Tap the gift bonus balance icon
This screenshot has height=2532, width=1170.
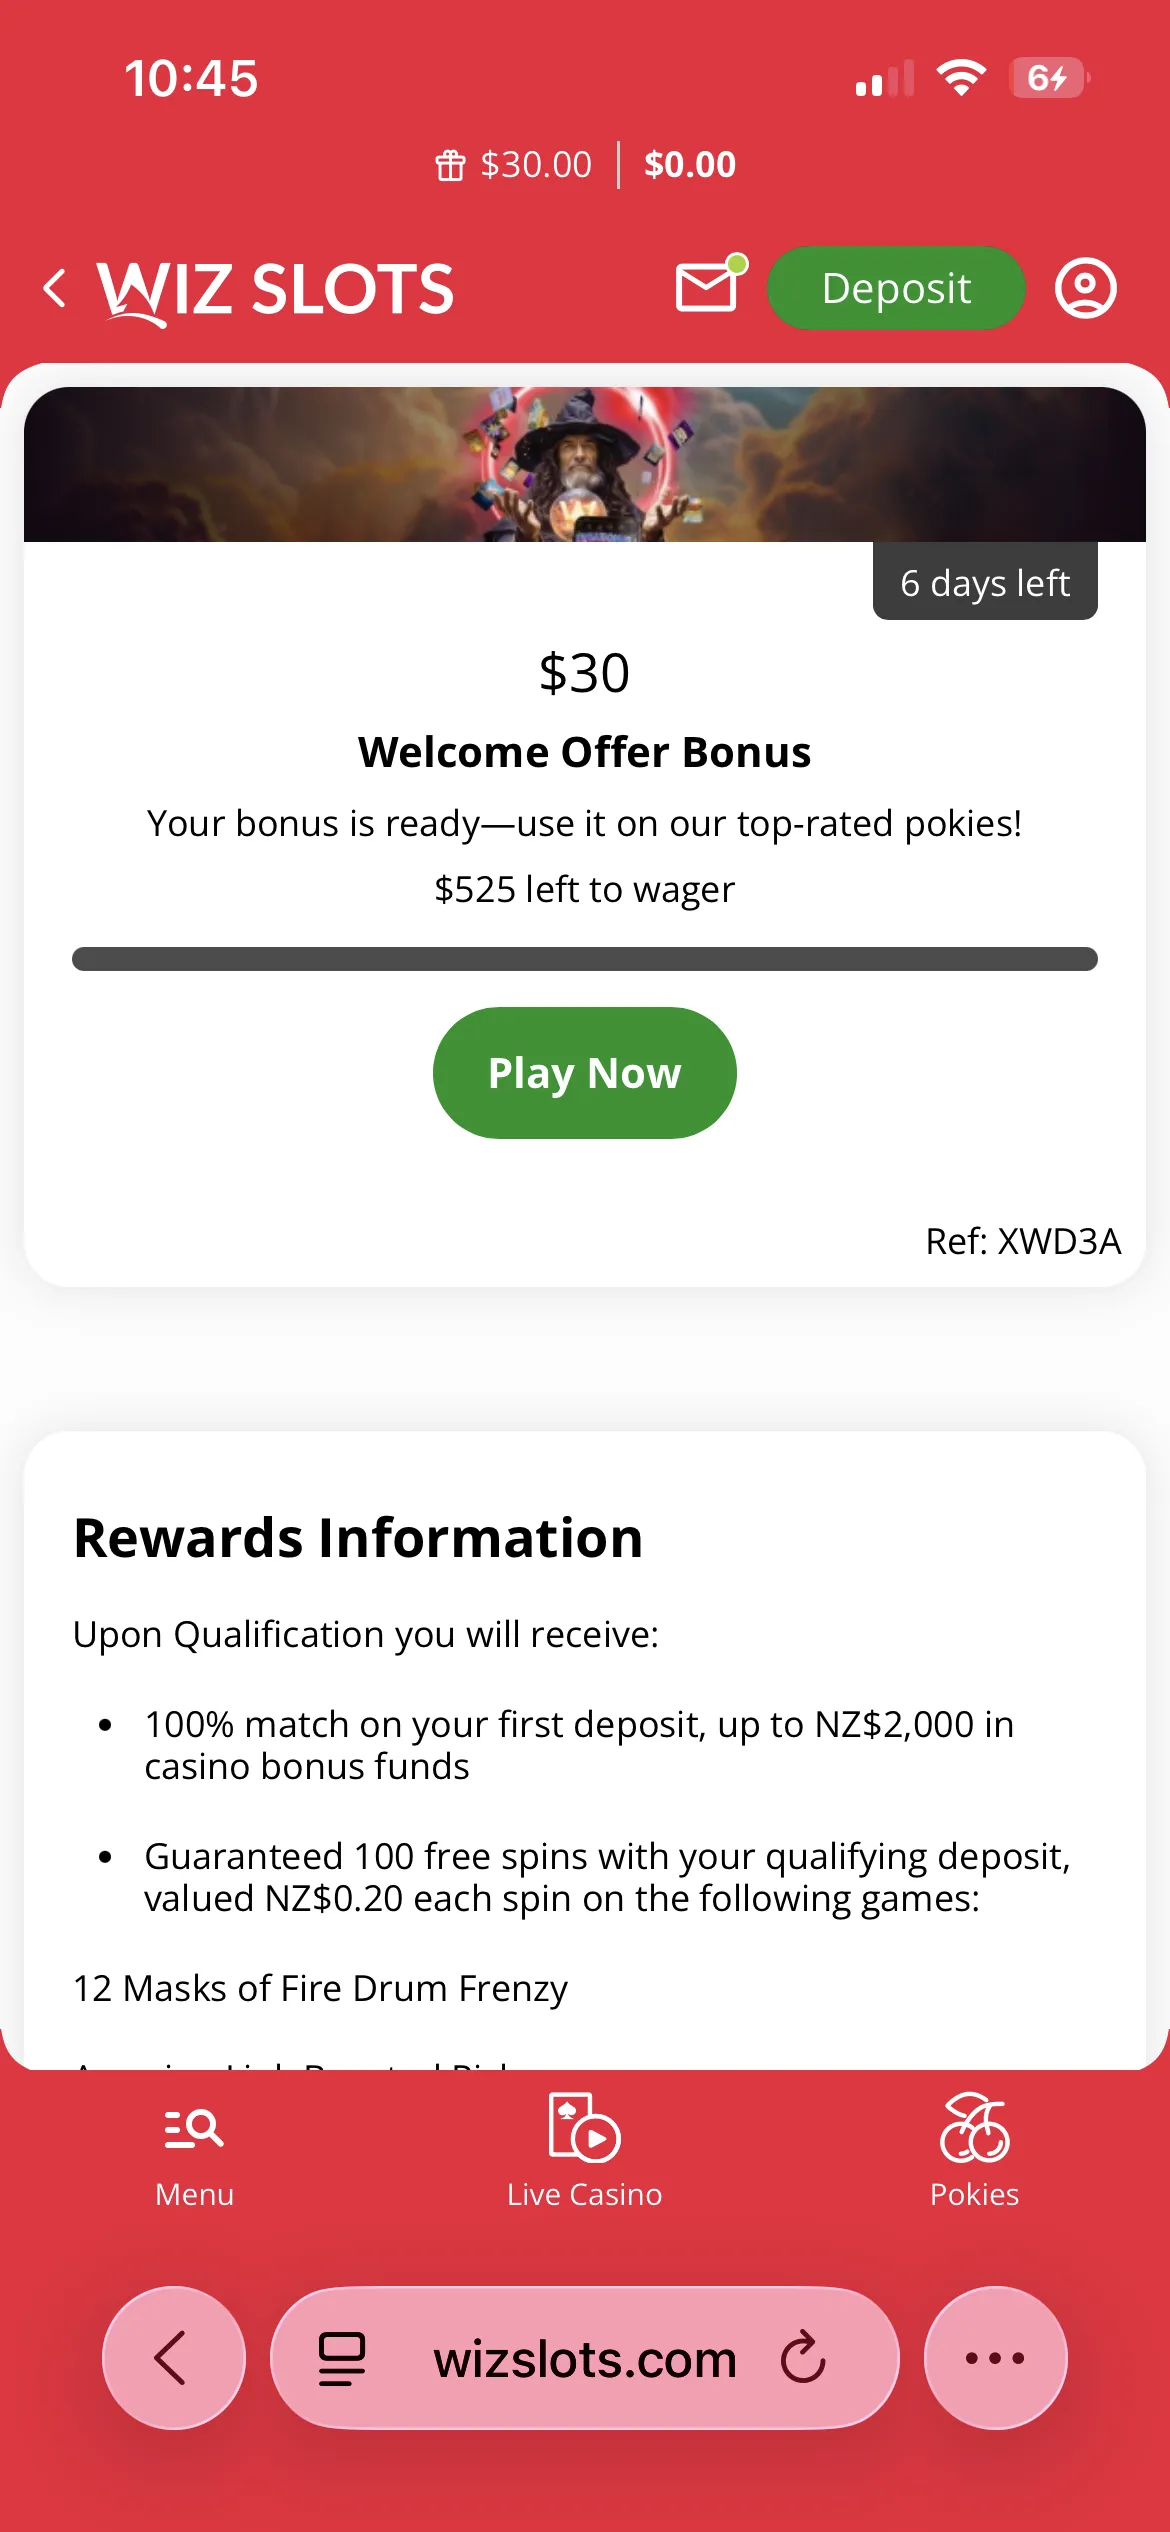click(450, 165)
